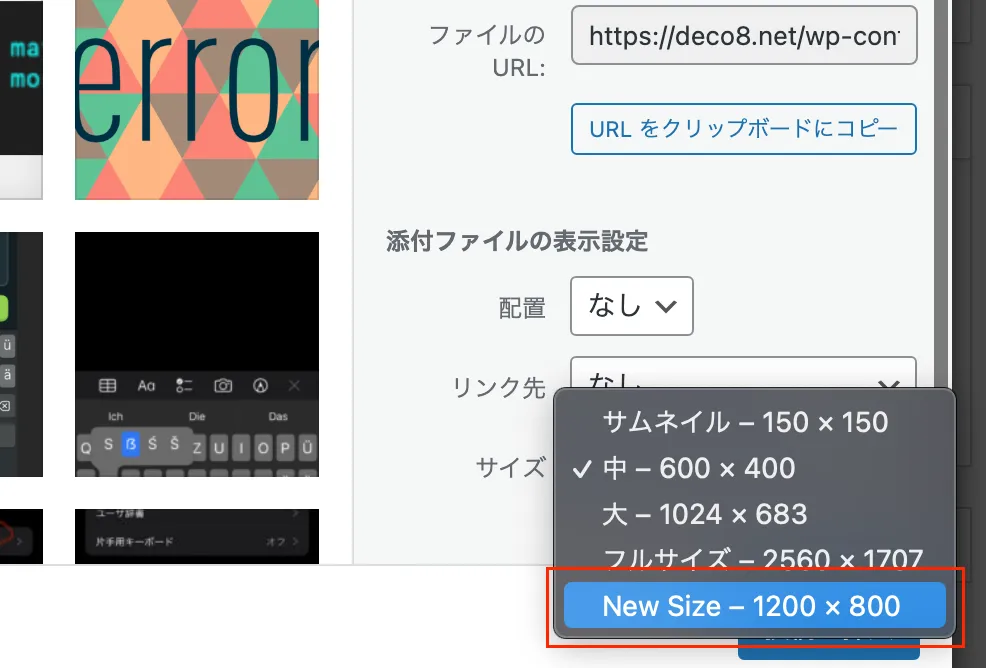Choose フルサイズ – 2560 × 1707 option
Viewport: 986px width, 668px height.
coord(755,557)
